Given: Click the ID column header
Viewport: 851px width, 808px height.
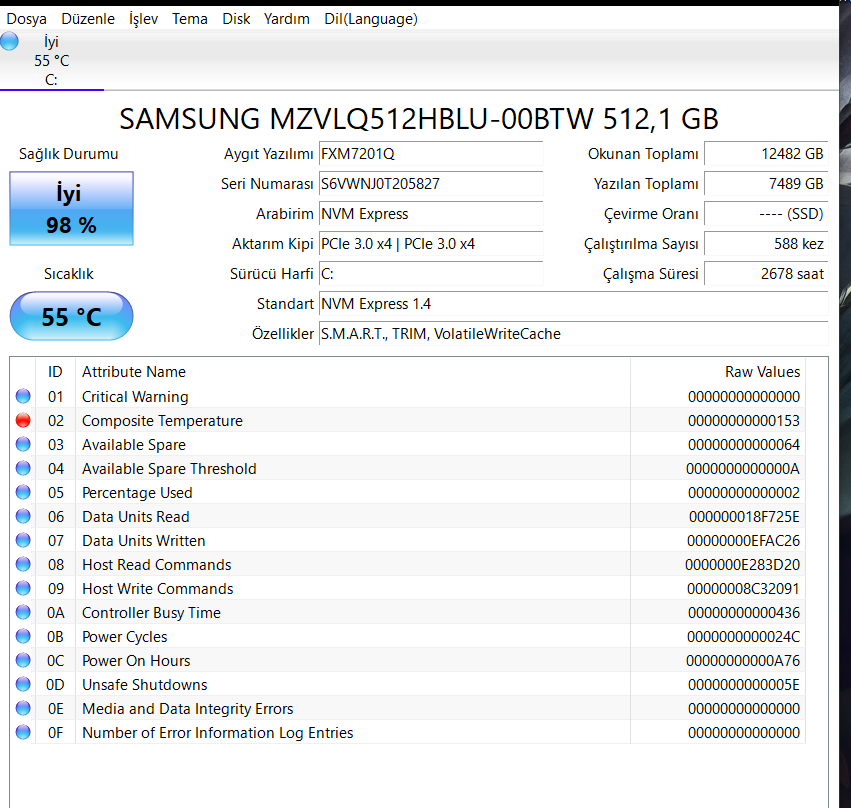Looking at the screenshot, I should click(x=55, y=372).
